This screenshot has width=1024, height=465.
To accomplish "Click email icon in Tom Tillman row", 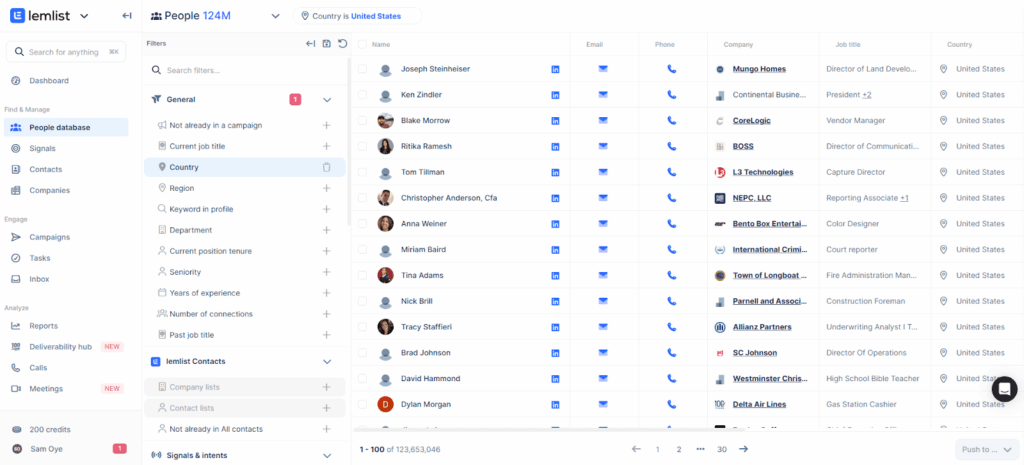I will click(x=603, y=172).
